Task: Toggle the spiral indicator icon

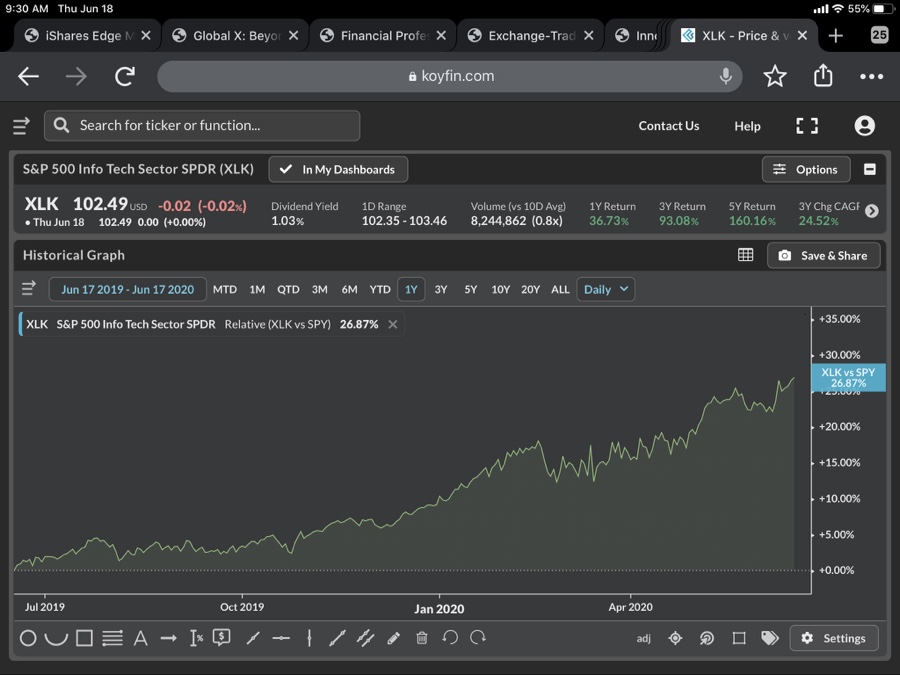Action: tap(707, 638)
